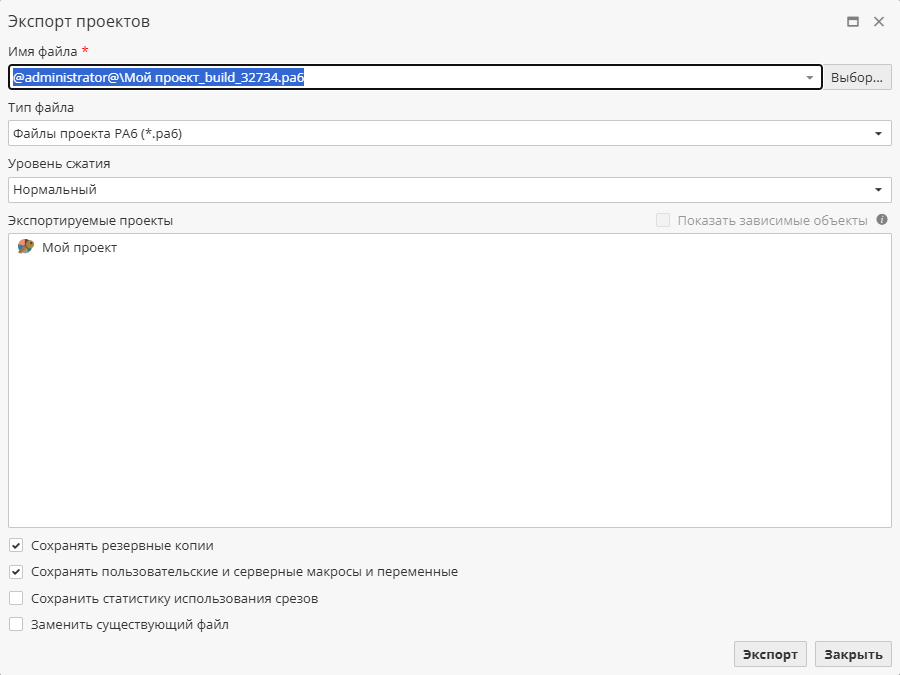Disable Сохранять резервные копии
Image resolution: width=900 pixels, height=675 pixels.
(16, 545)
